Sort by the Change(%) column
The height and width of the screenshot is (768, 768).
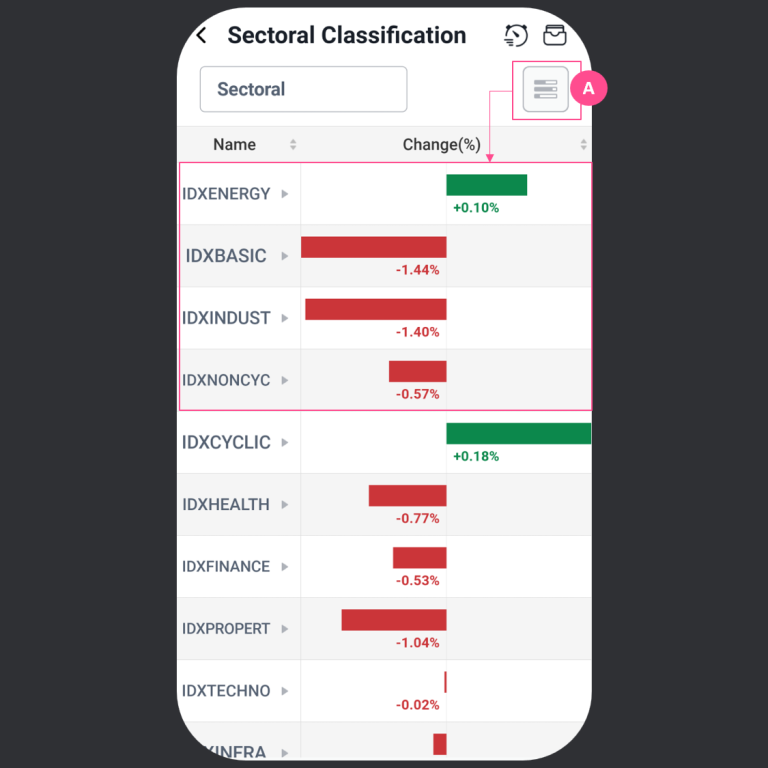point(442,145)
